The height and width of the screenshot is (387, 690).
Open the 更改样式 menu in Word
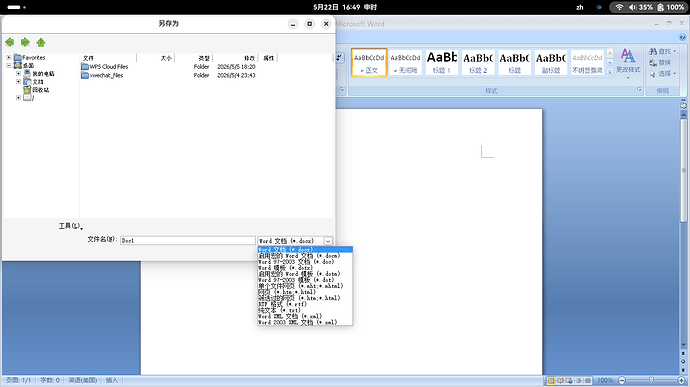[628, 63]
